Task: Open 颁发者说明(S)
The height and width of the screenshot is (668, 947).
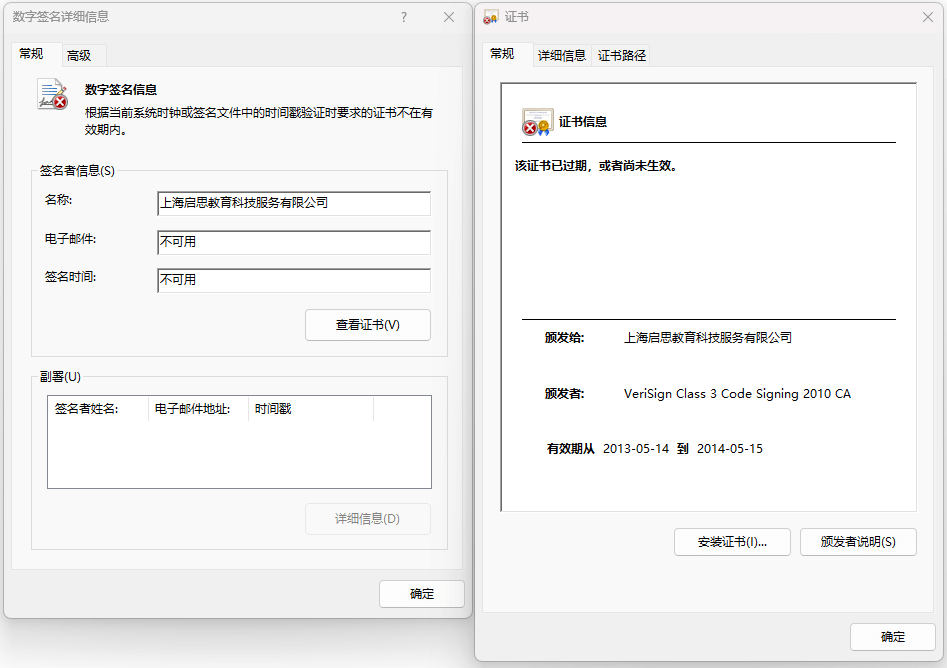Action: pos(857,542)
